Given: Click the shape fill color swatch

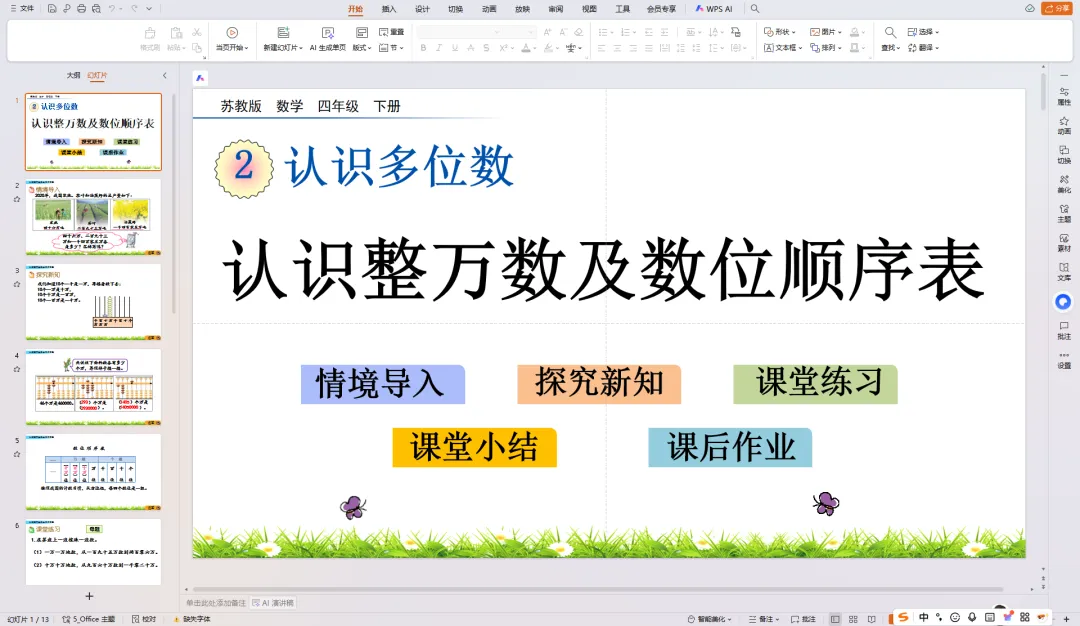Looking at the screenshot, I should coord(854,32).
